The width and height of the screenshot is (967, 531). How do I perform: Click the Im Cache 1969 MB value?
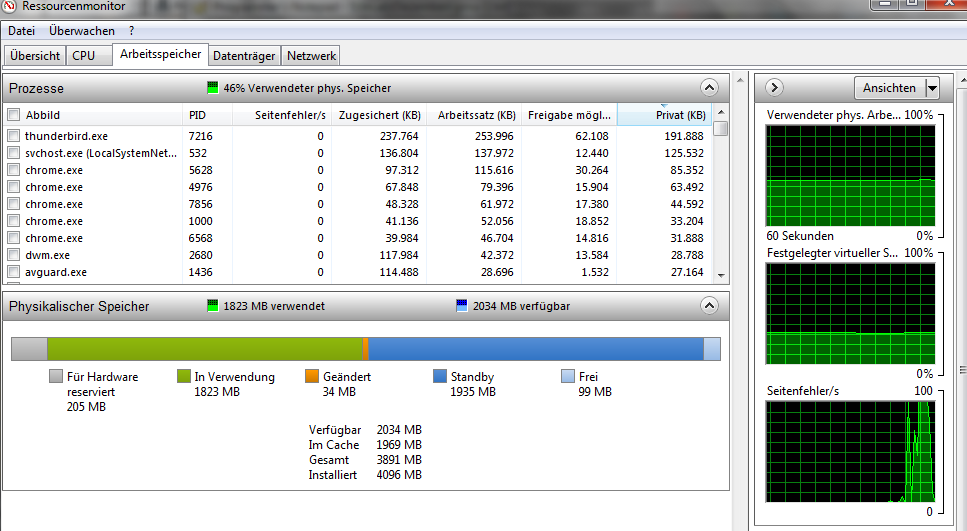399,445
